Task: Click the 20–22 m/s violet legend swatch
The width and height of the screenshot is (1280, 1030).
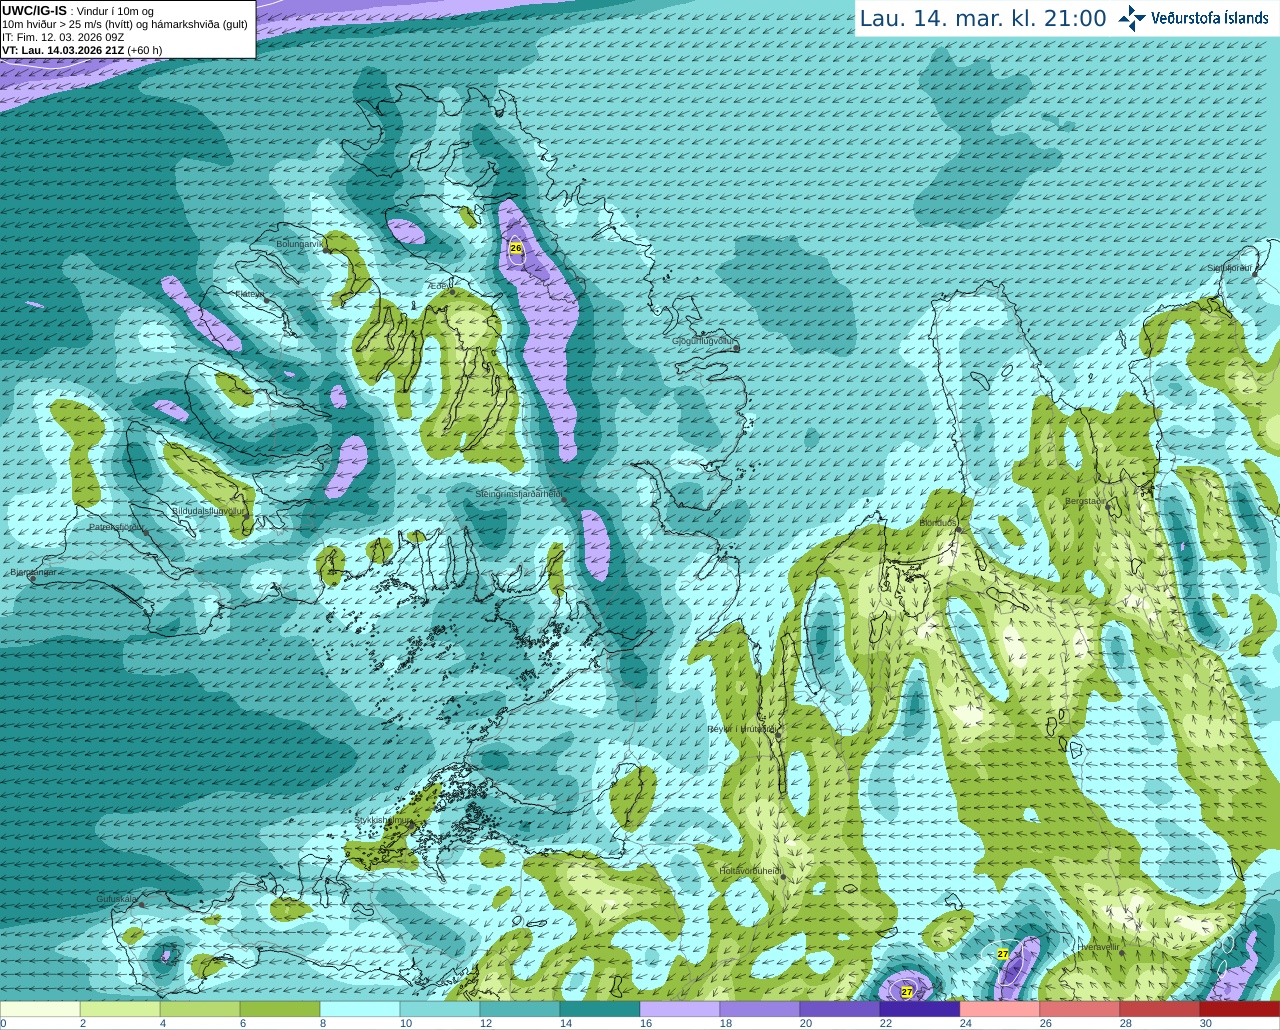Action: tap(840, 1009)
